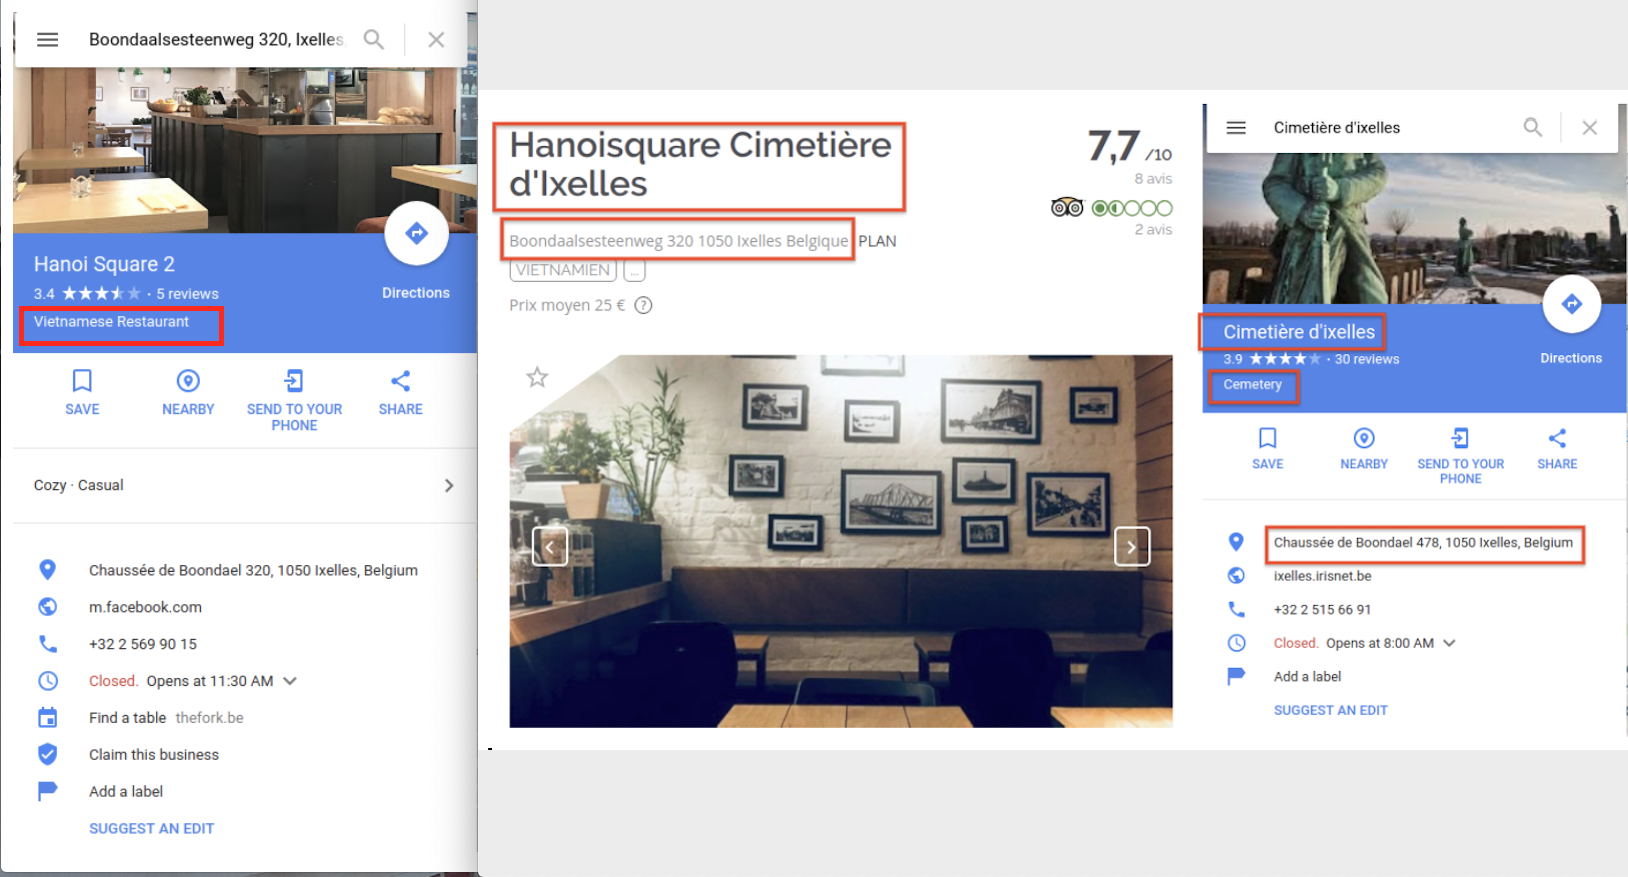Expand cemetery opening hours dropdown

[1449, 643]
